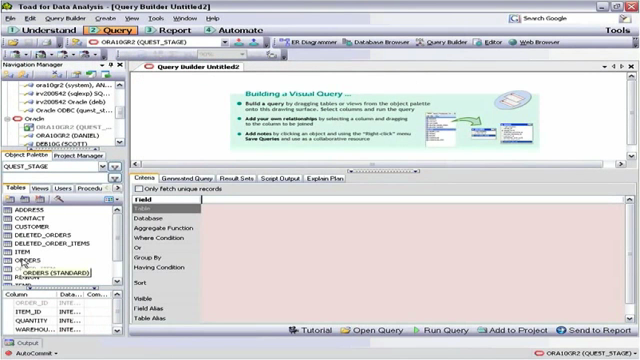This screenshot has width=640, height=360.
Task: Open the Query Builder menu
Action: [65, 18]
